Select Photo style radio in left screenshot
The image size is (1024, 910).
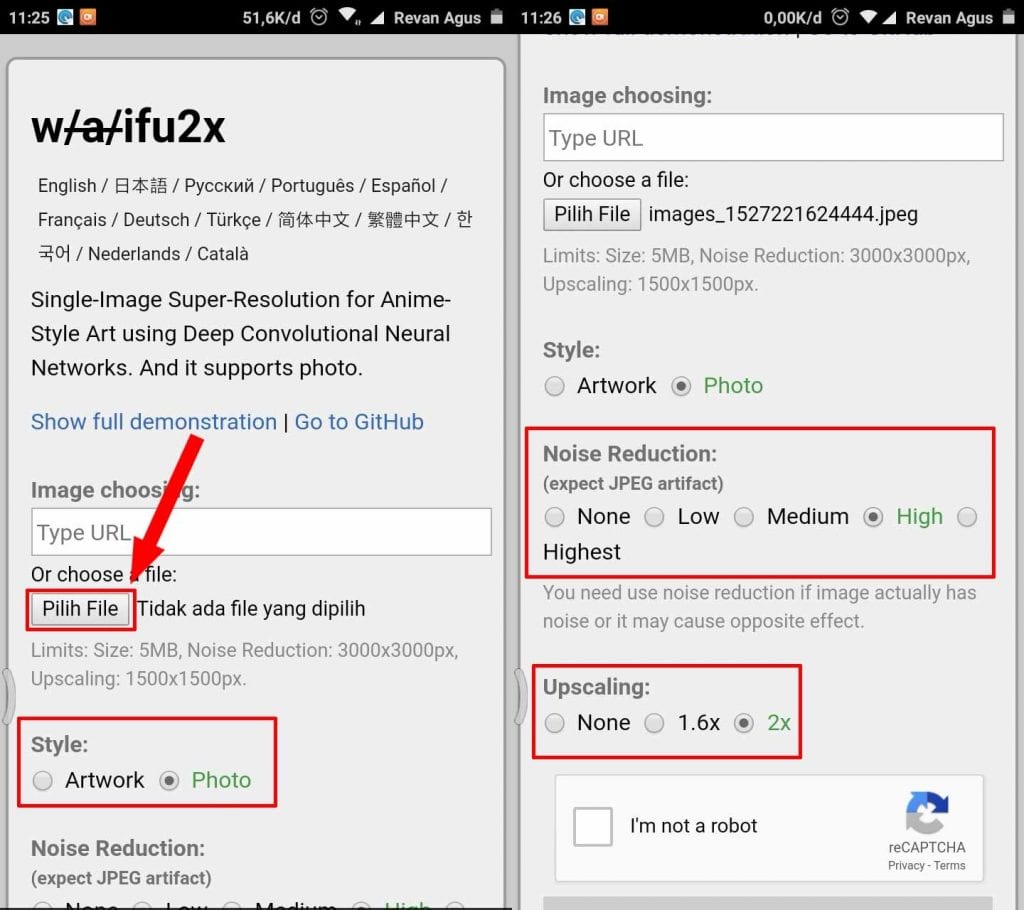[169, 781]
